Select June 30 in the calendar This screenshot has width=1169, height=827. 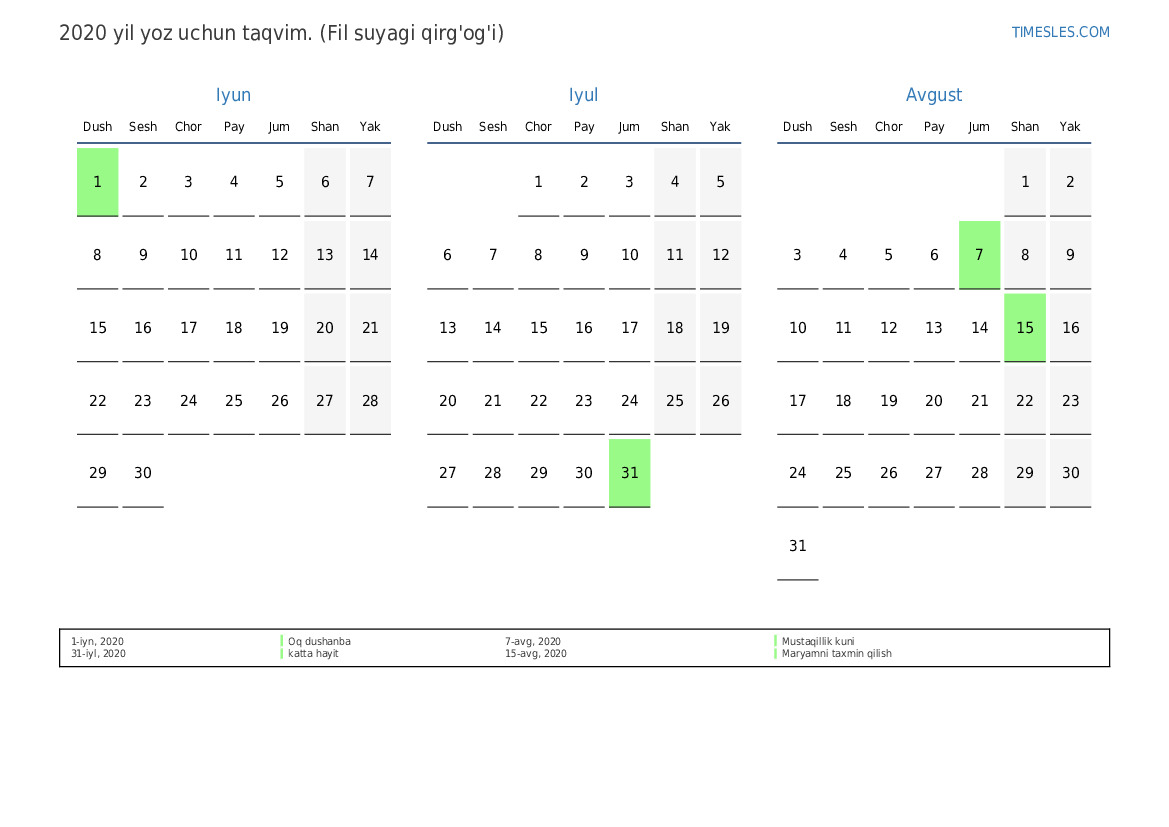pos(143,473)
